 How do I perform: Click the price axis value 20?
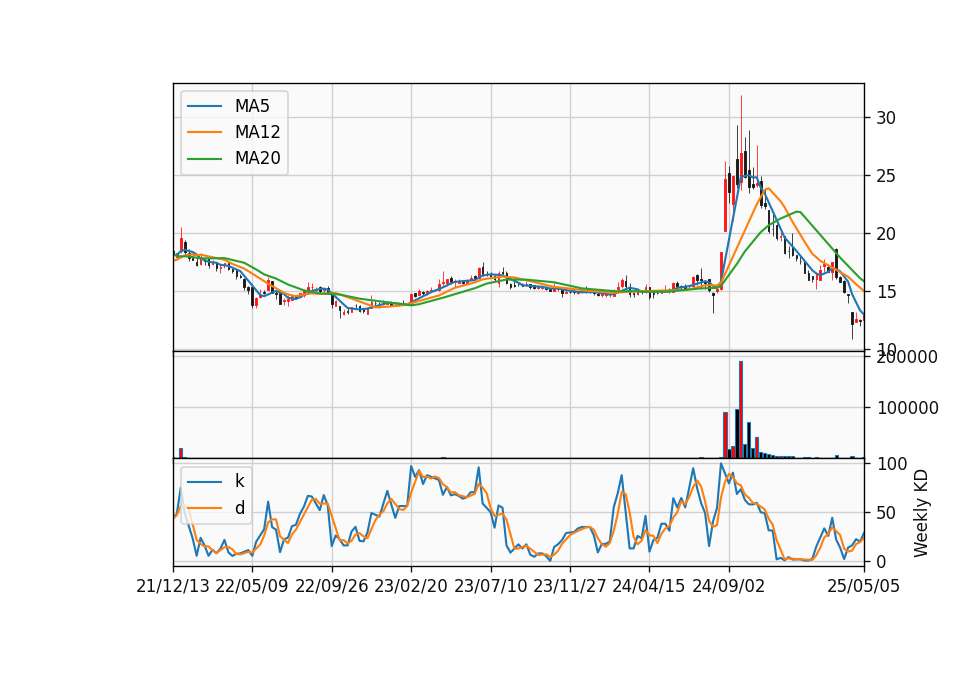(885, 234)
